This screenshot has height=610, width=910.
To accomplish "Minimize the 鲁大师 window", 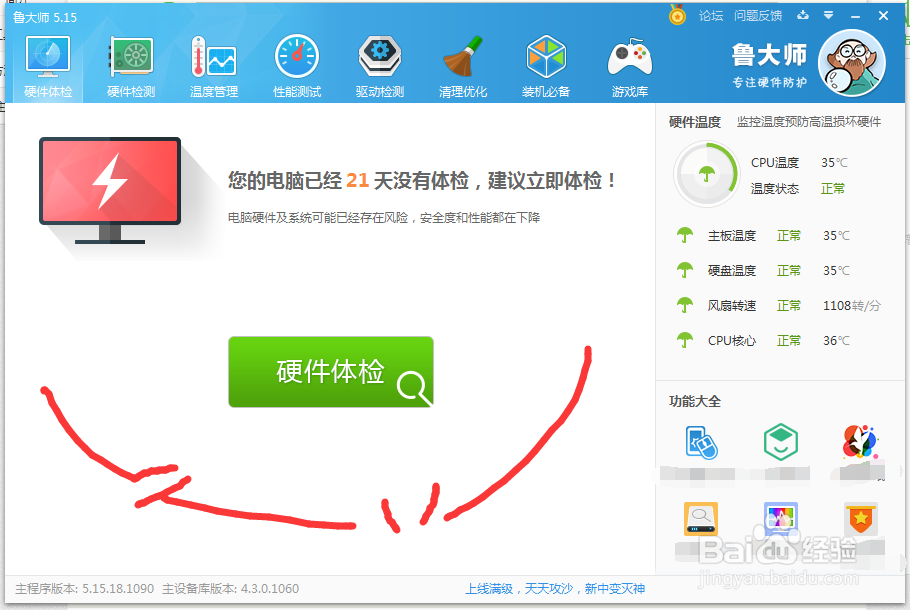I will point(855,16).
